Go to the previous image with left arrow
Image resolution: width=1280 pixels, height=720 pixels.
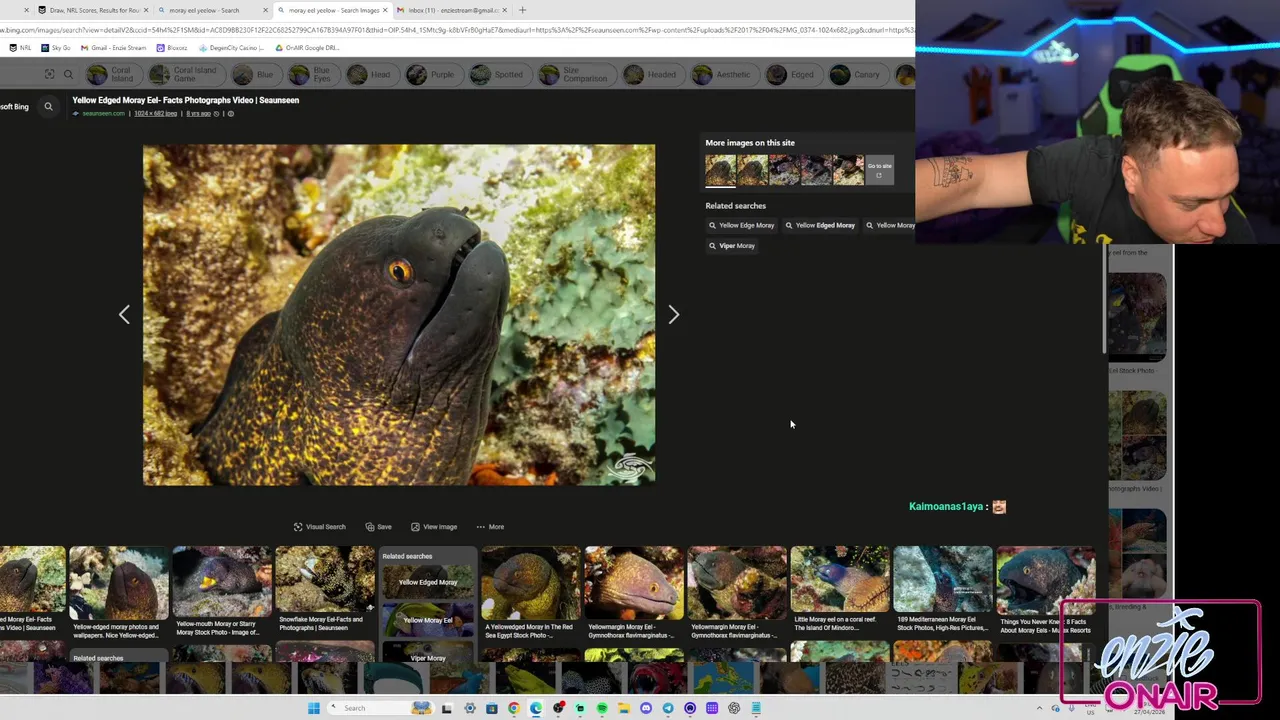124,315
